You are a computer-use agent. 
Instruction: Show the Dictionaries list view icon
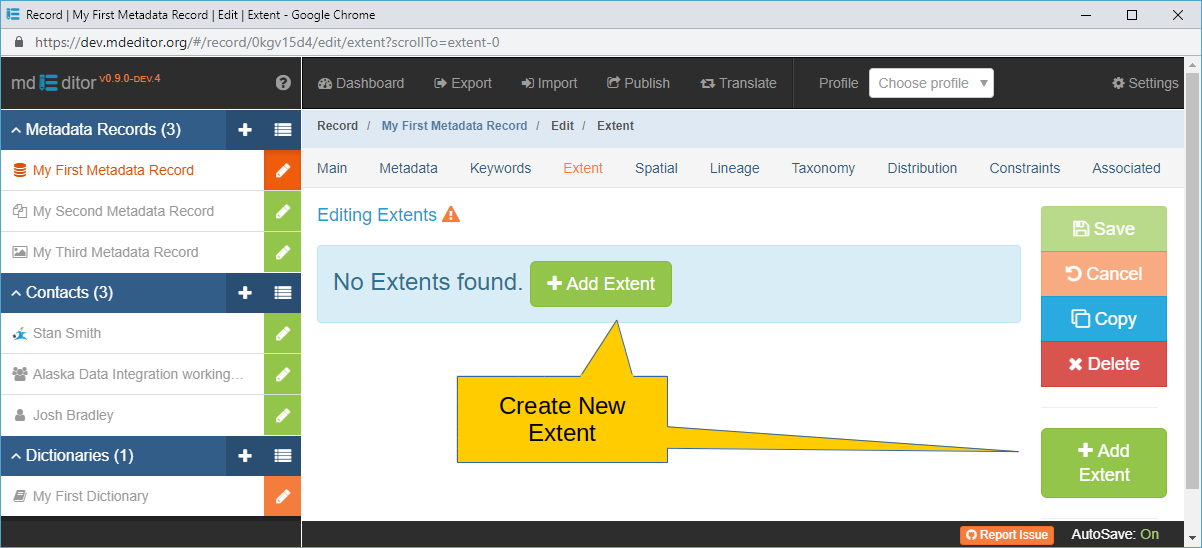click(283, 456)
